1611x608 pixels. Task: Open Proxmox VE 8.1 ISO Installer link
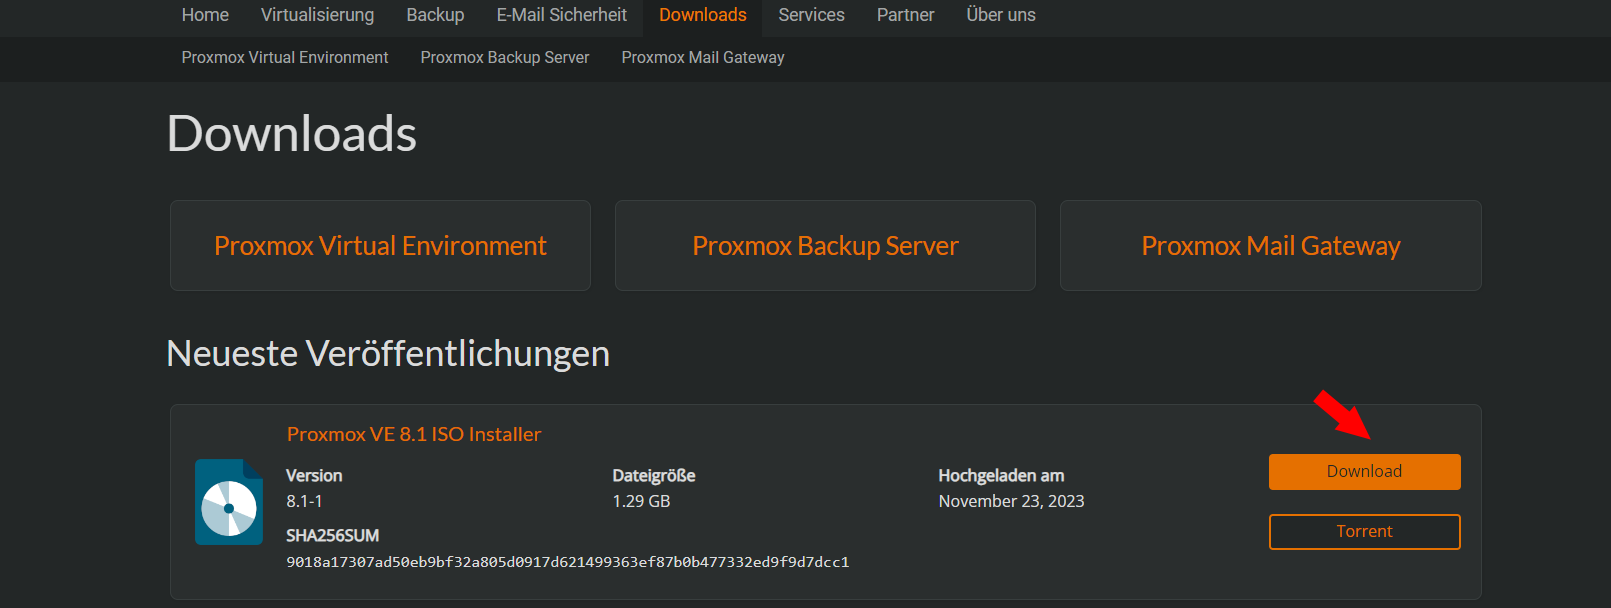click(x=414, y=434)
